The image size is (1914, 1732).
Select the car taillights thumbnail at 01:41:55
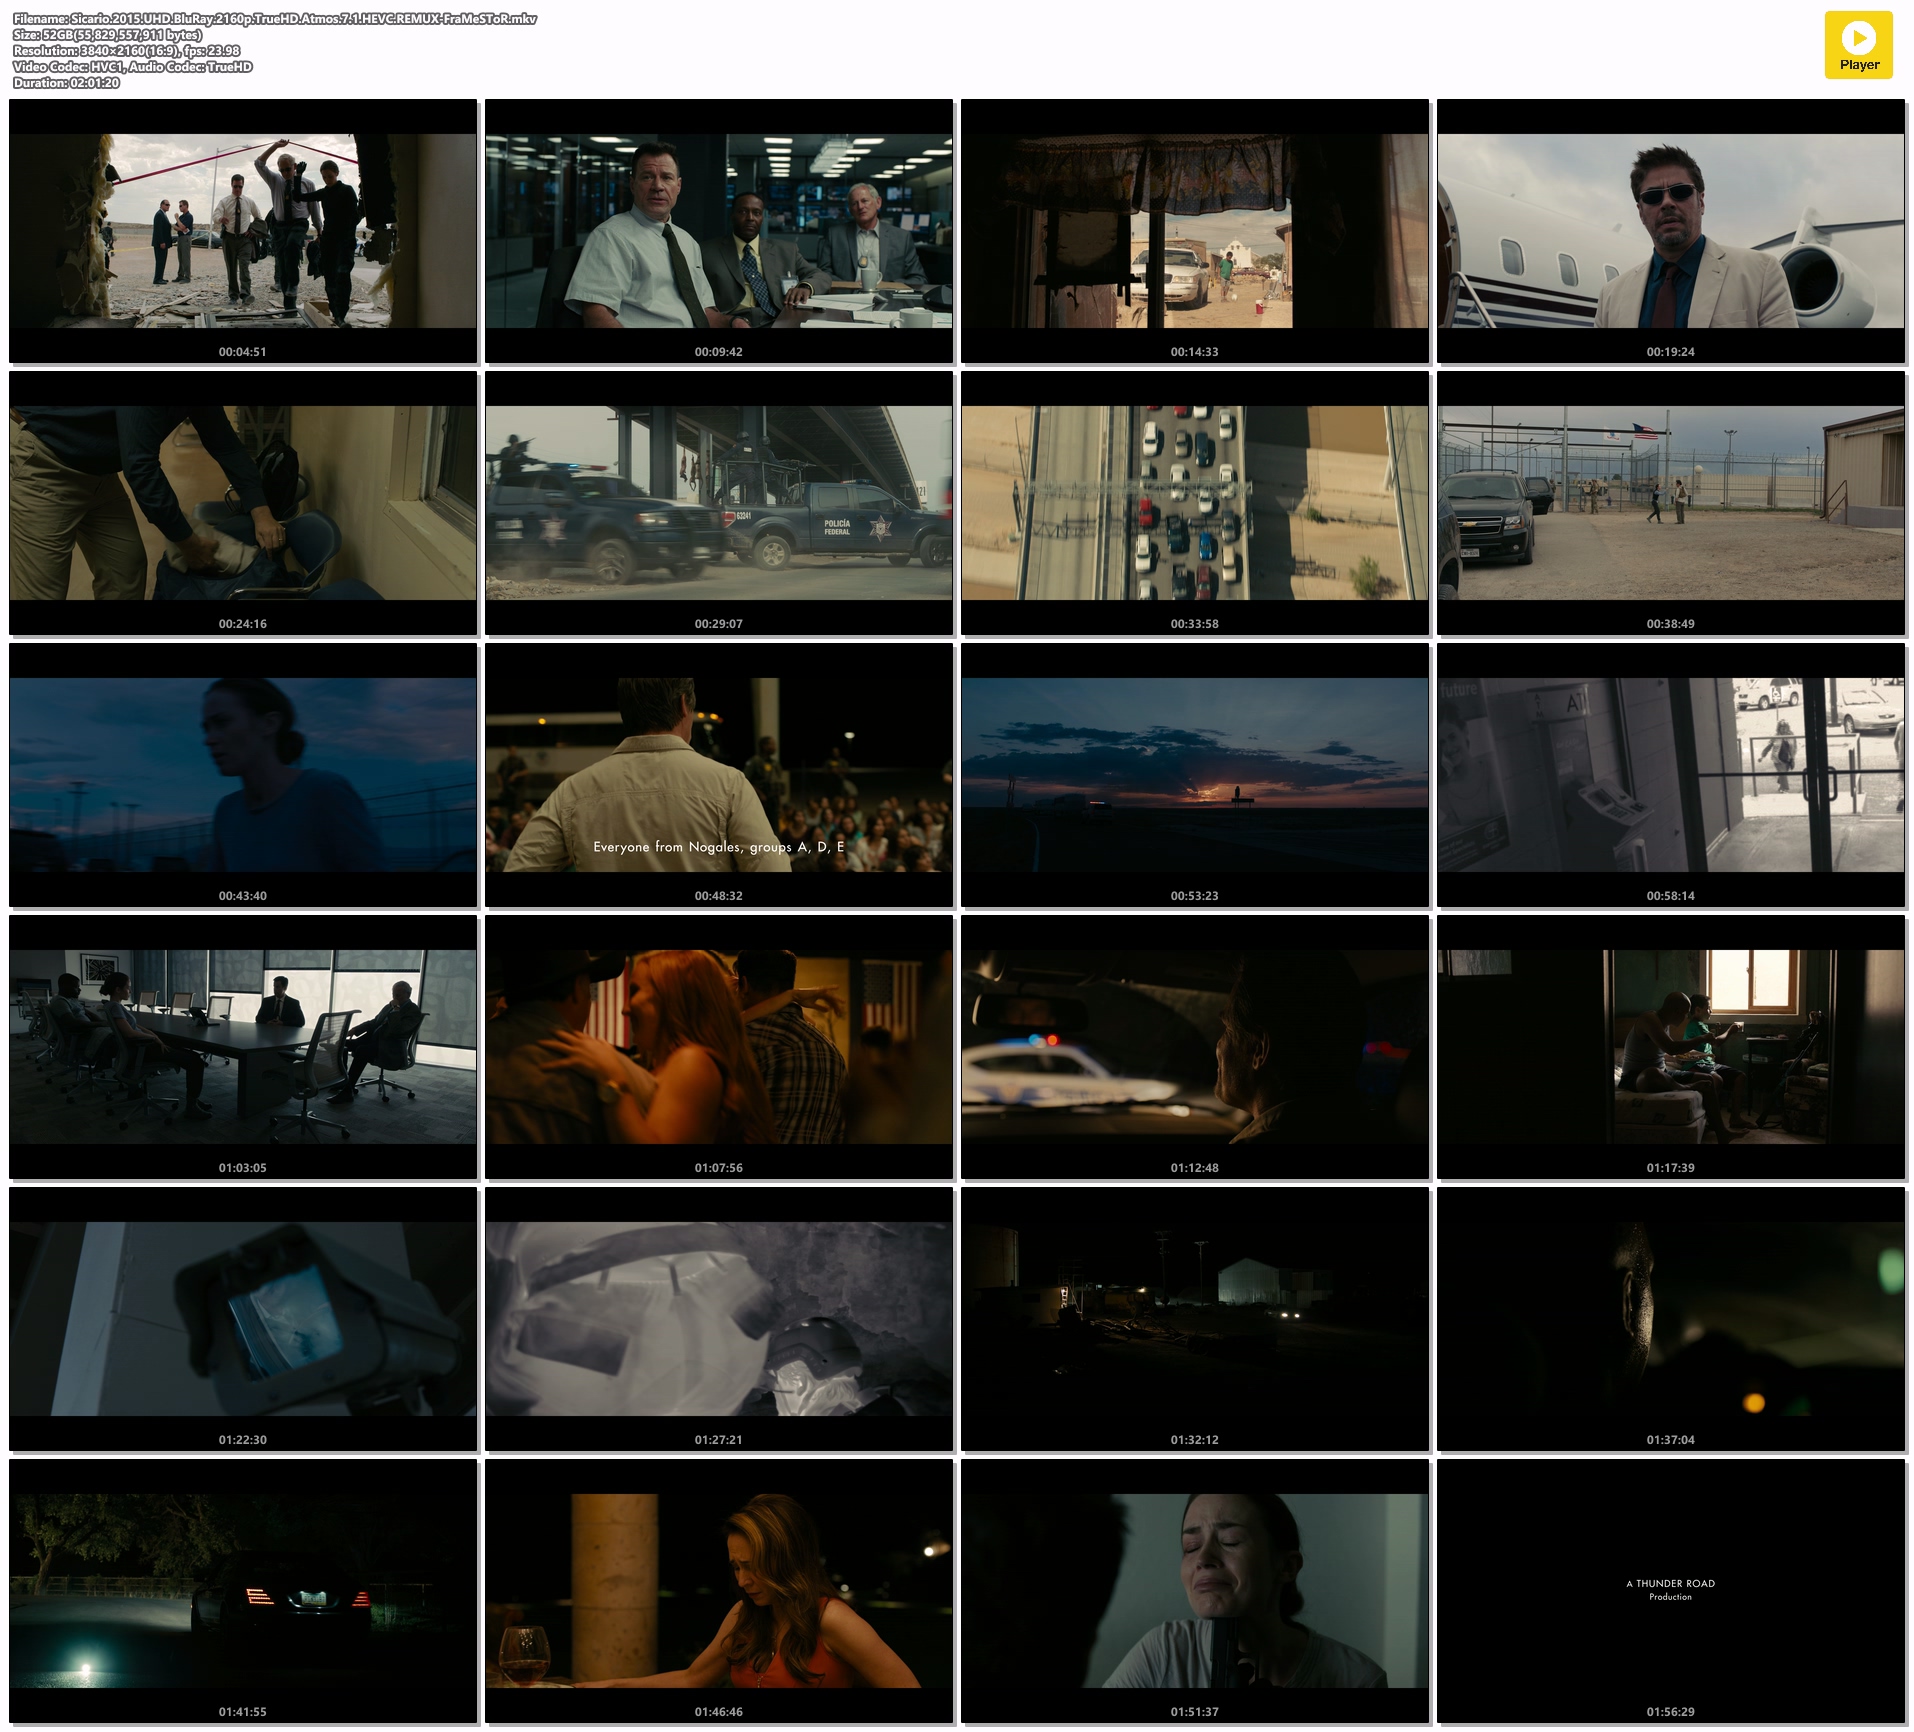[243, 1591]
